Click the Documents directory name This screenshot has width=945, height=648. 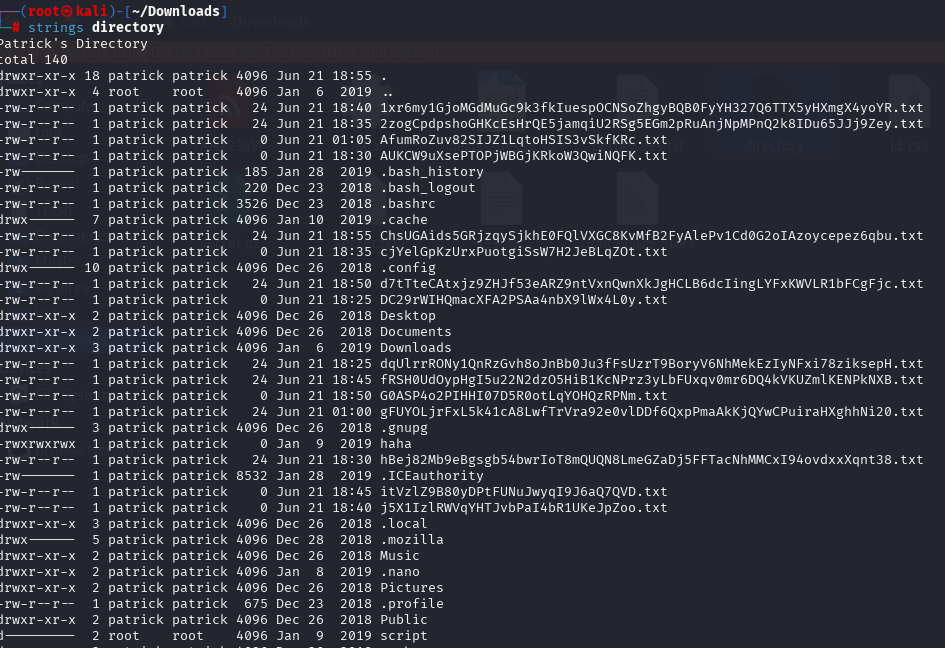415,332
